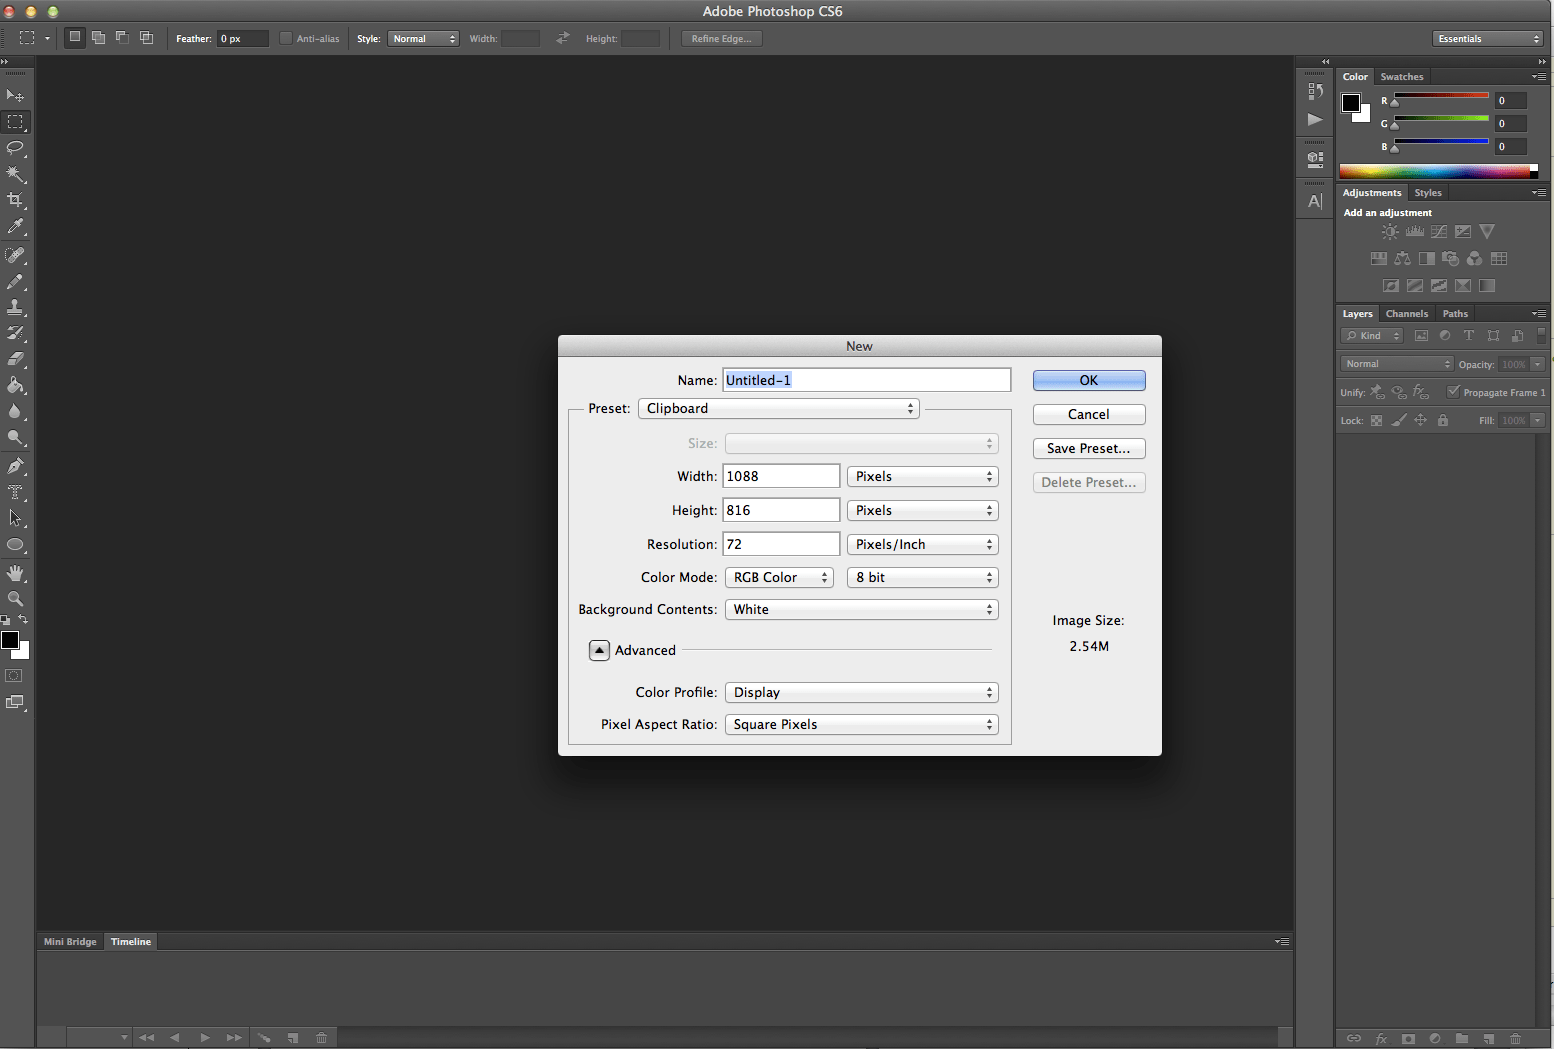Screen dimensions: 1554x1049
Task: Open the RGB Color mode dropdown
Action: tap(779, 577)
